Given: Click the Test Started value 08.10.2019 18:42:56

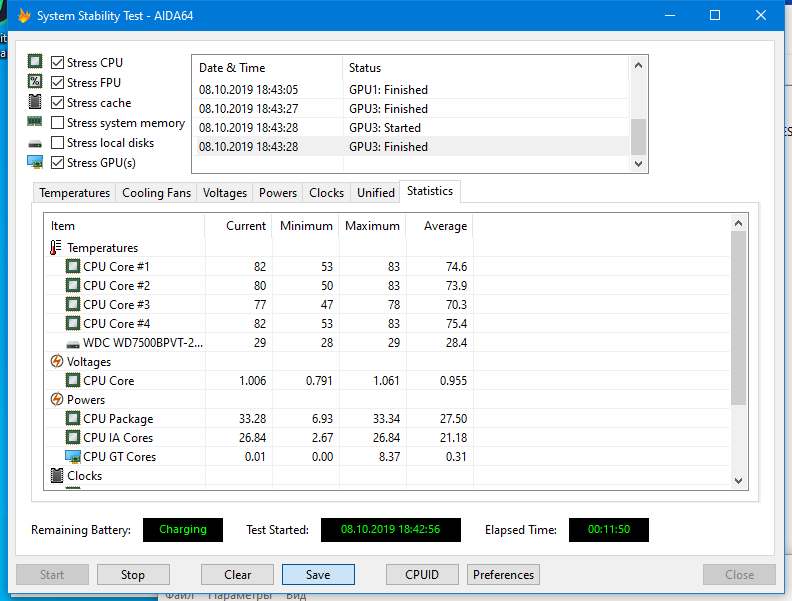Looking at the screenshot, I should (390, 530).
